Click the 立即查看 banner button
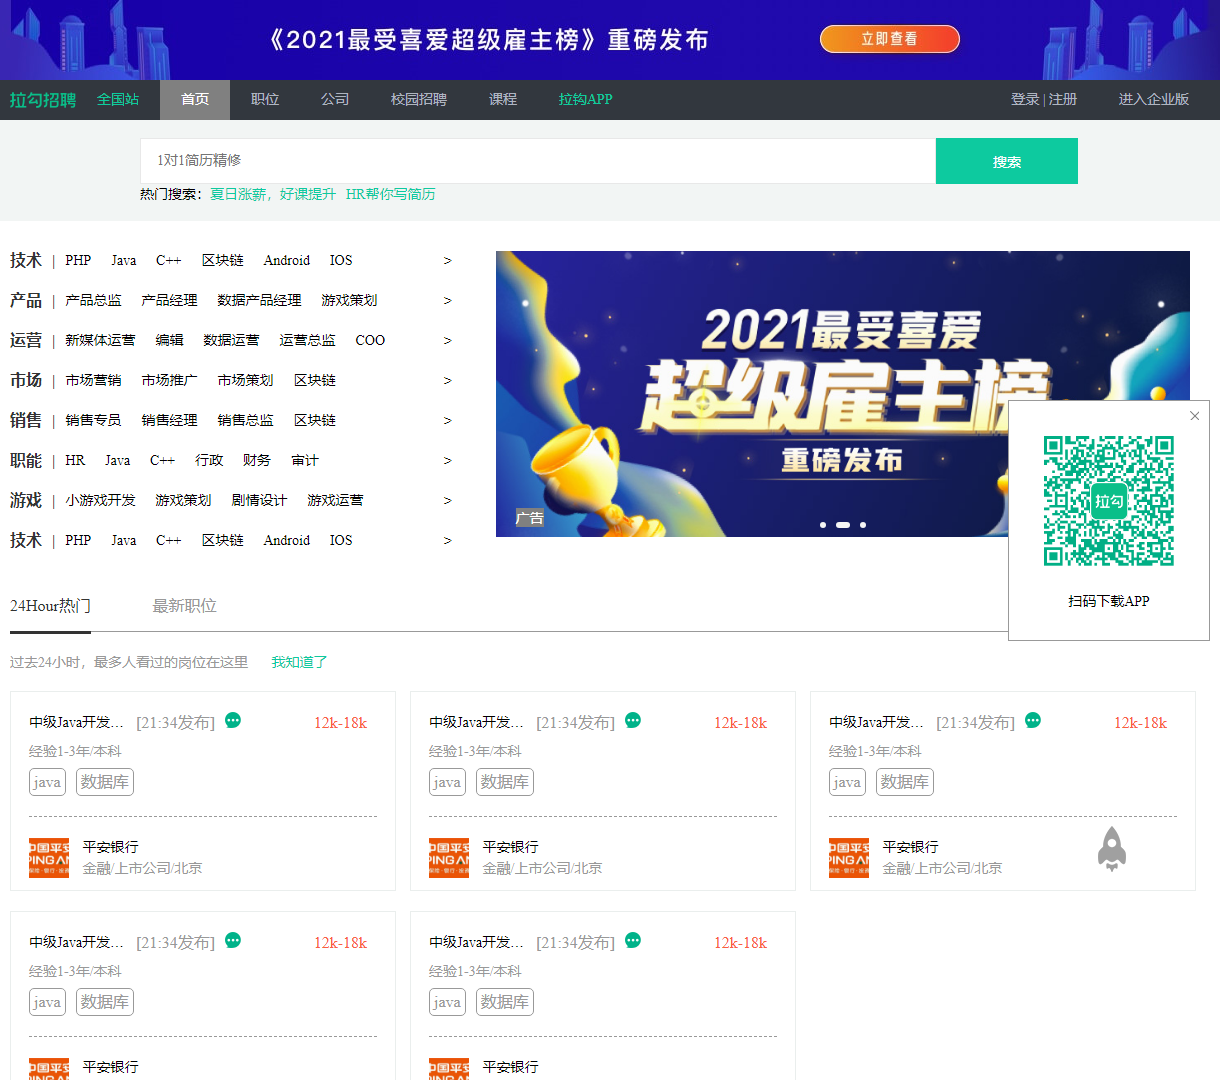 tap(888, 39)
